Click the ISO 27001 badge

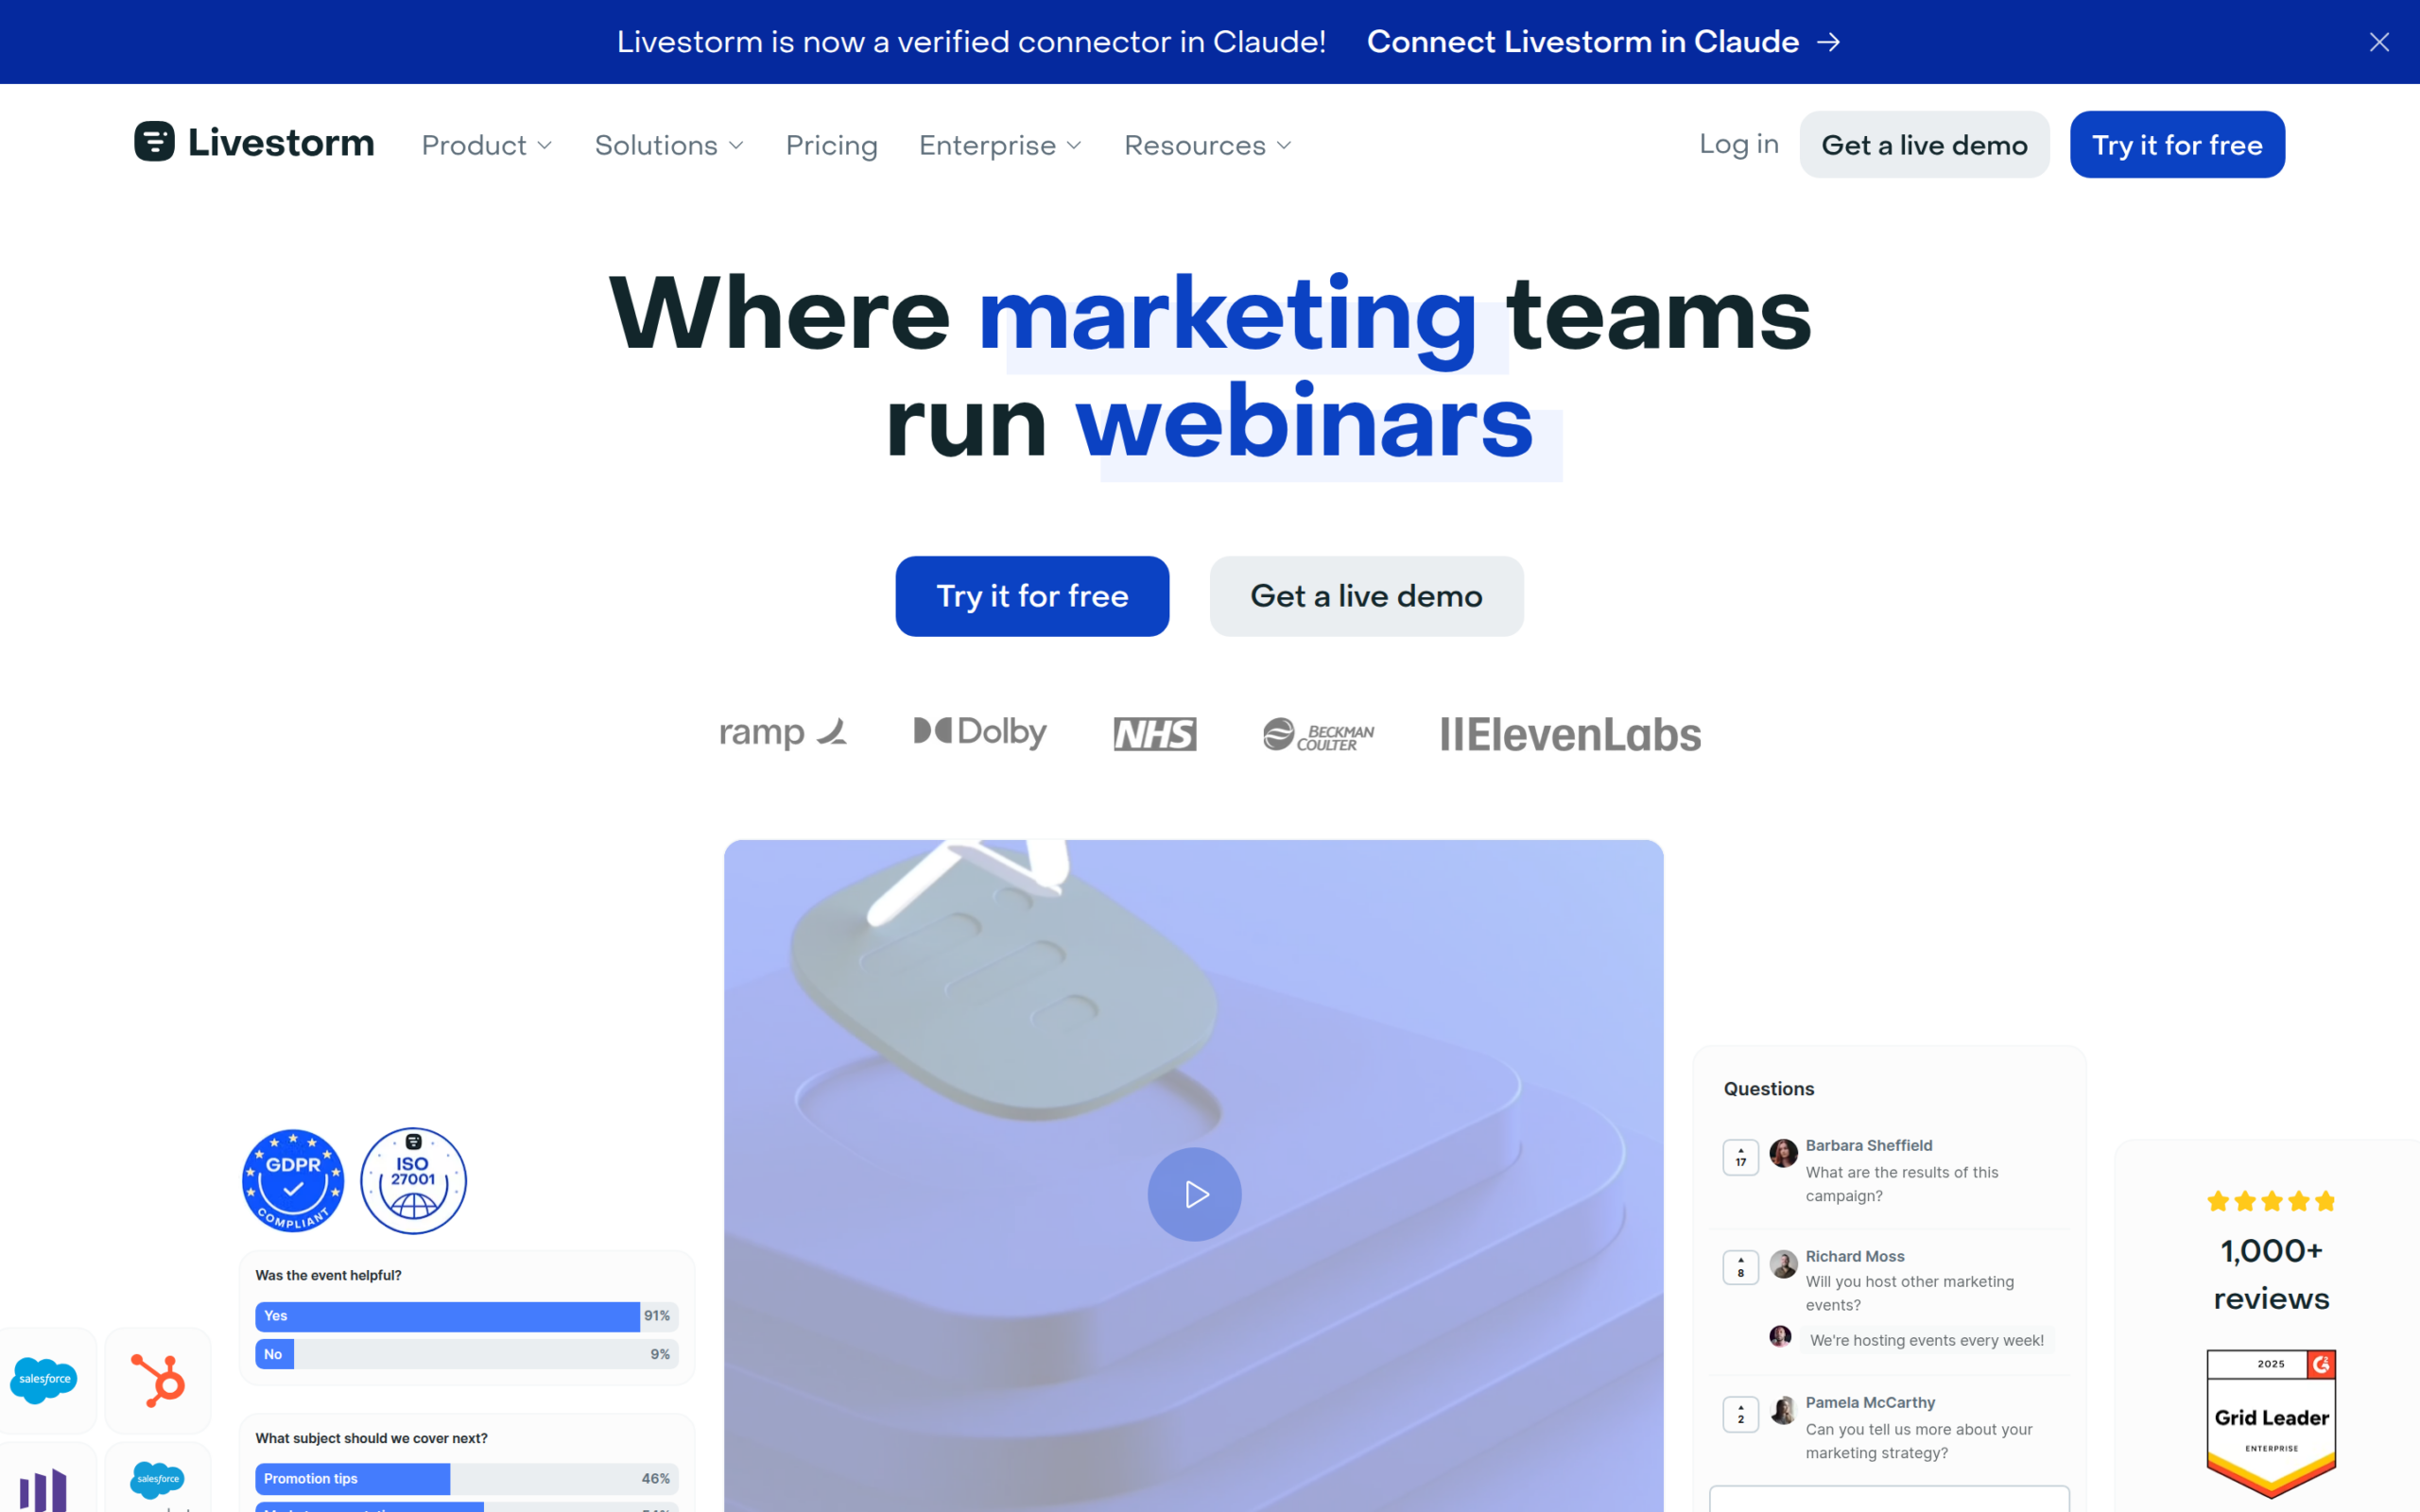(413, 1181)
